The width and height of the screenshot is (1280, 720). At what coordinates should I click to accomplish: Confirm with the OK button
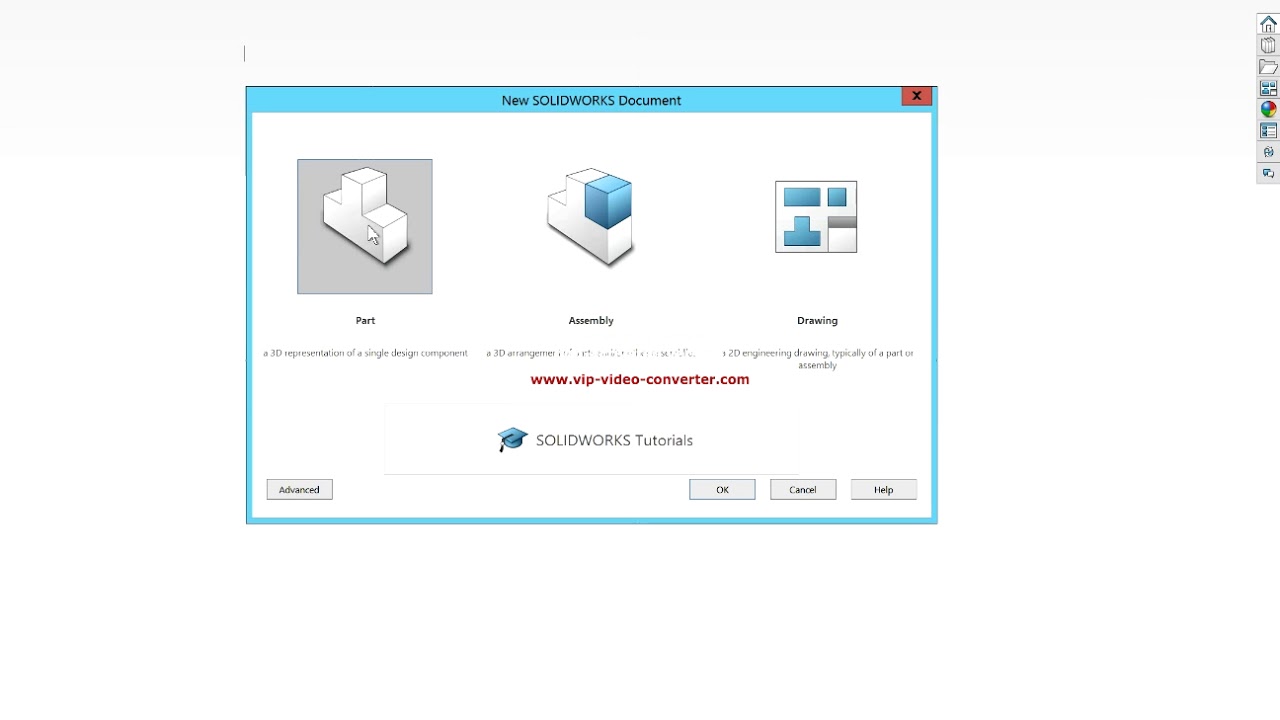[722, 489]
